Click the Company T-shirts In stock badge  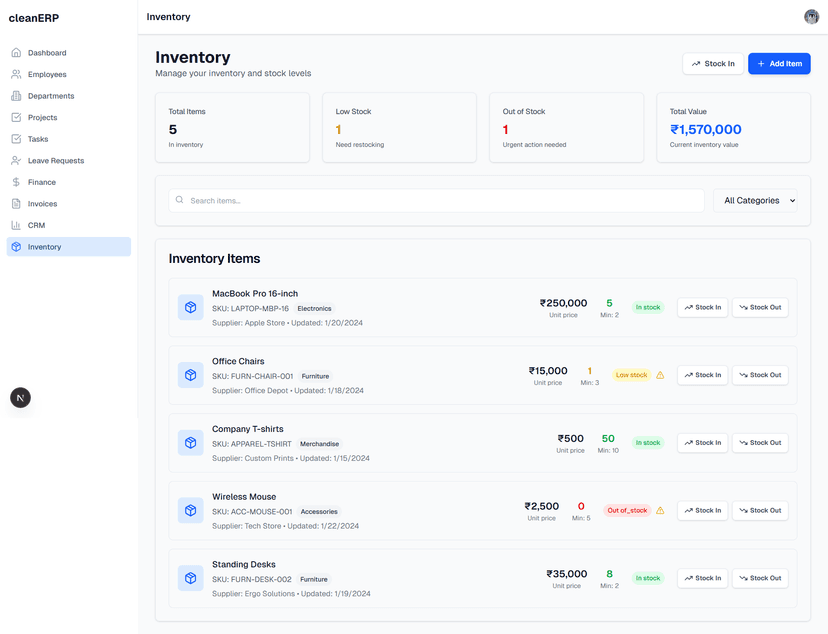click(648, 442)
